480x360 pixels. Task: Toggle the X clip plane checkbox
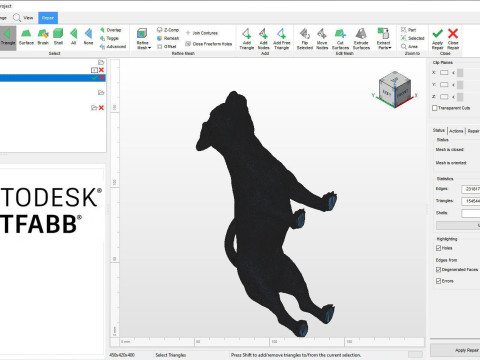pyautogui.click(x=444, y=73)
